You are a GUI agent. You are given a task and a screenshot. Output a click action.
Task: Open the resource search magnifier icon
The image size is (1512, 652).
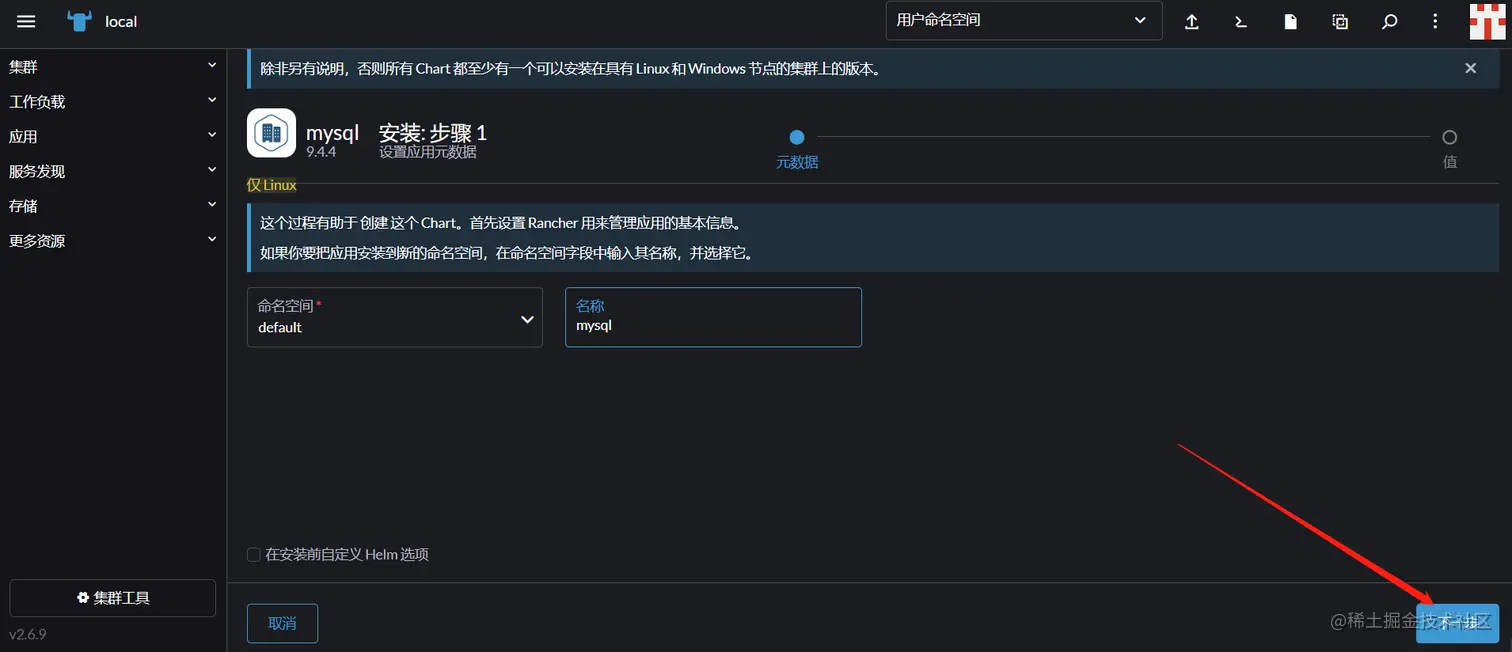click(1389, 21)
